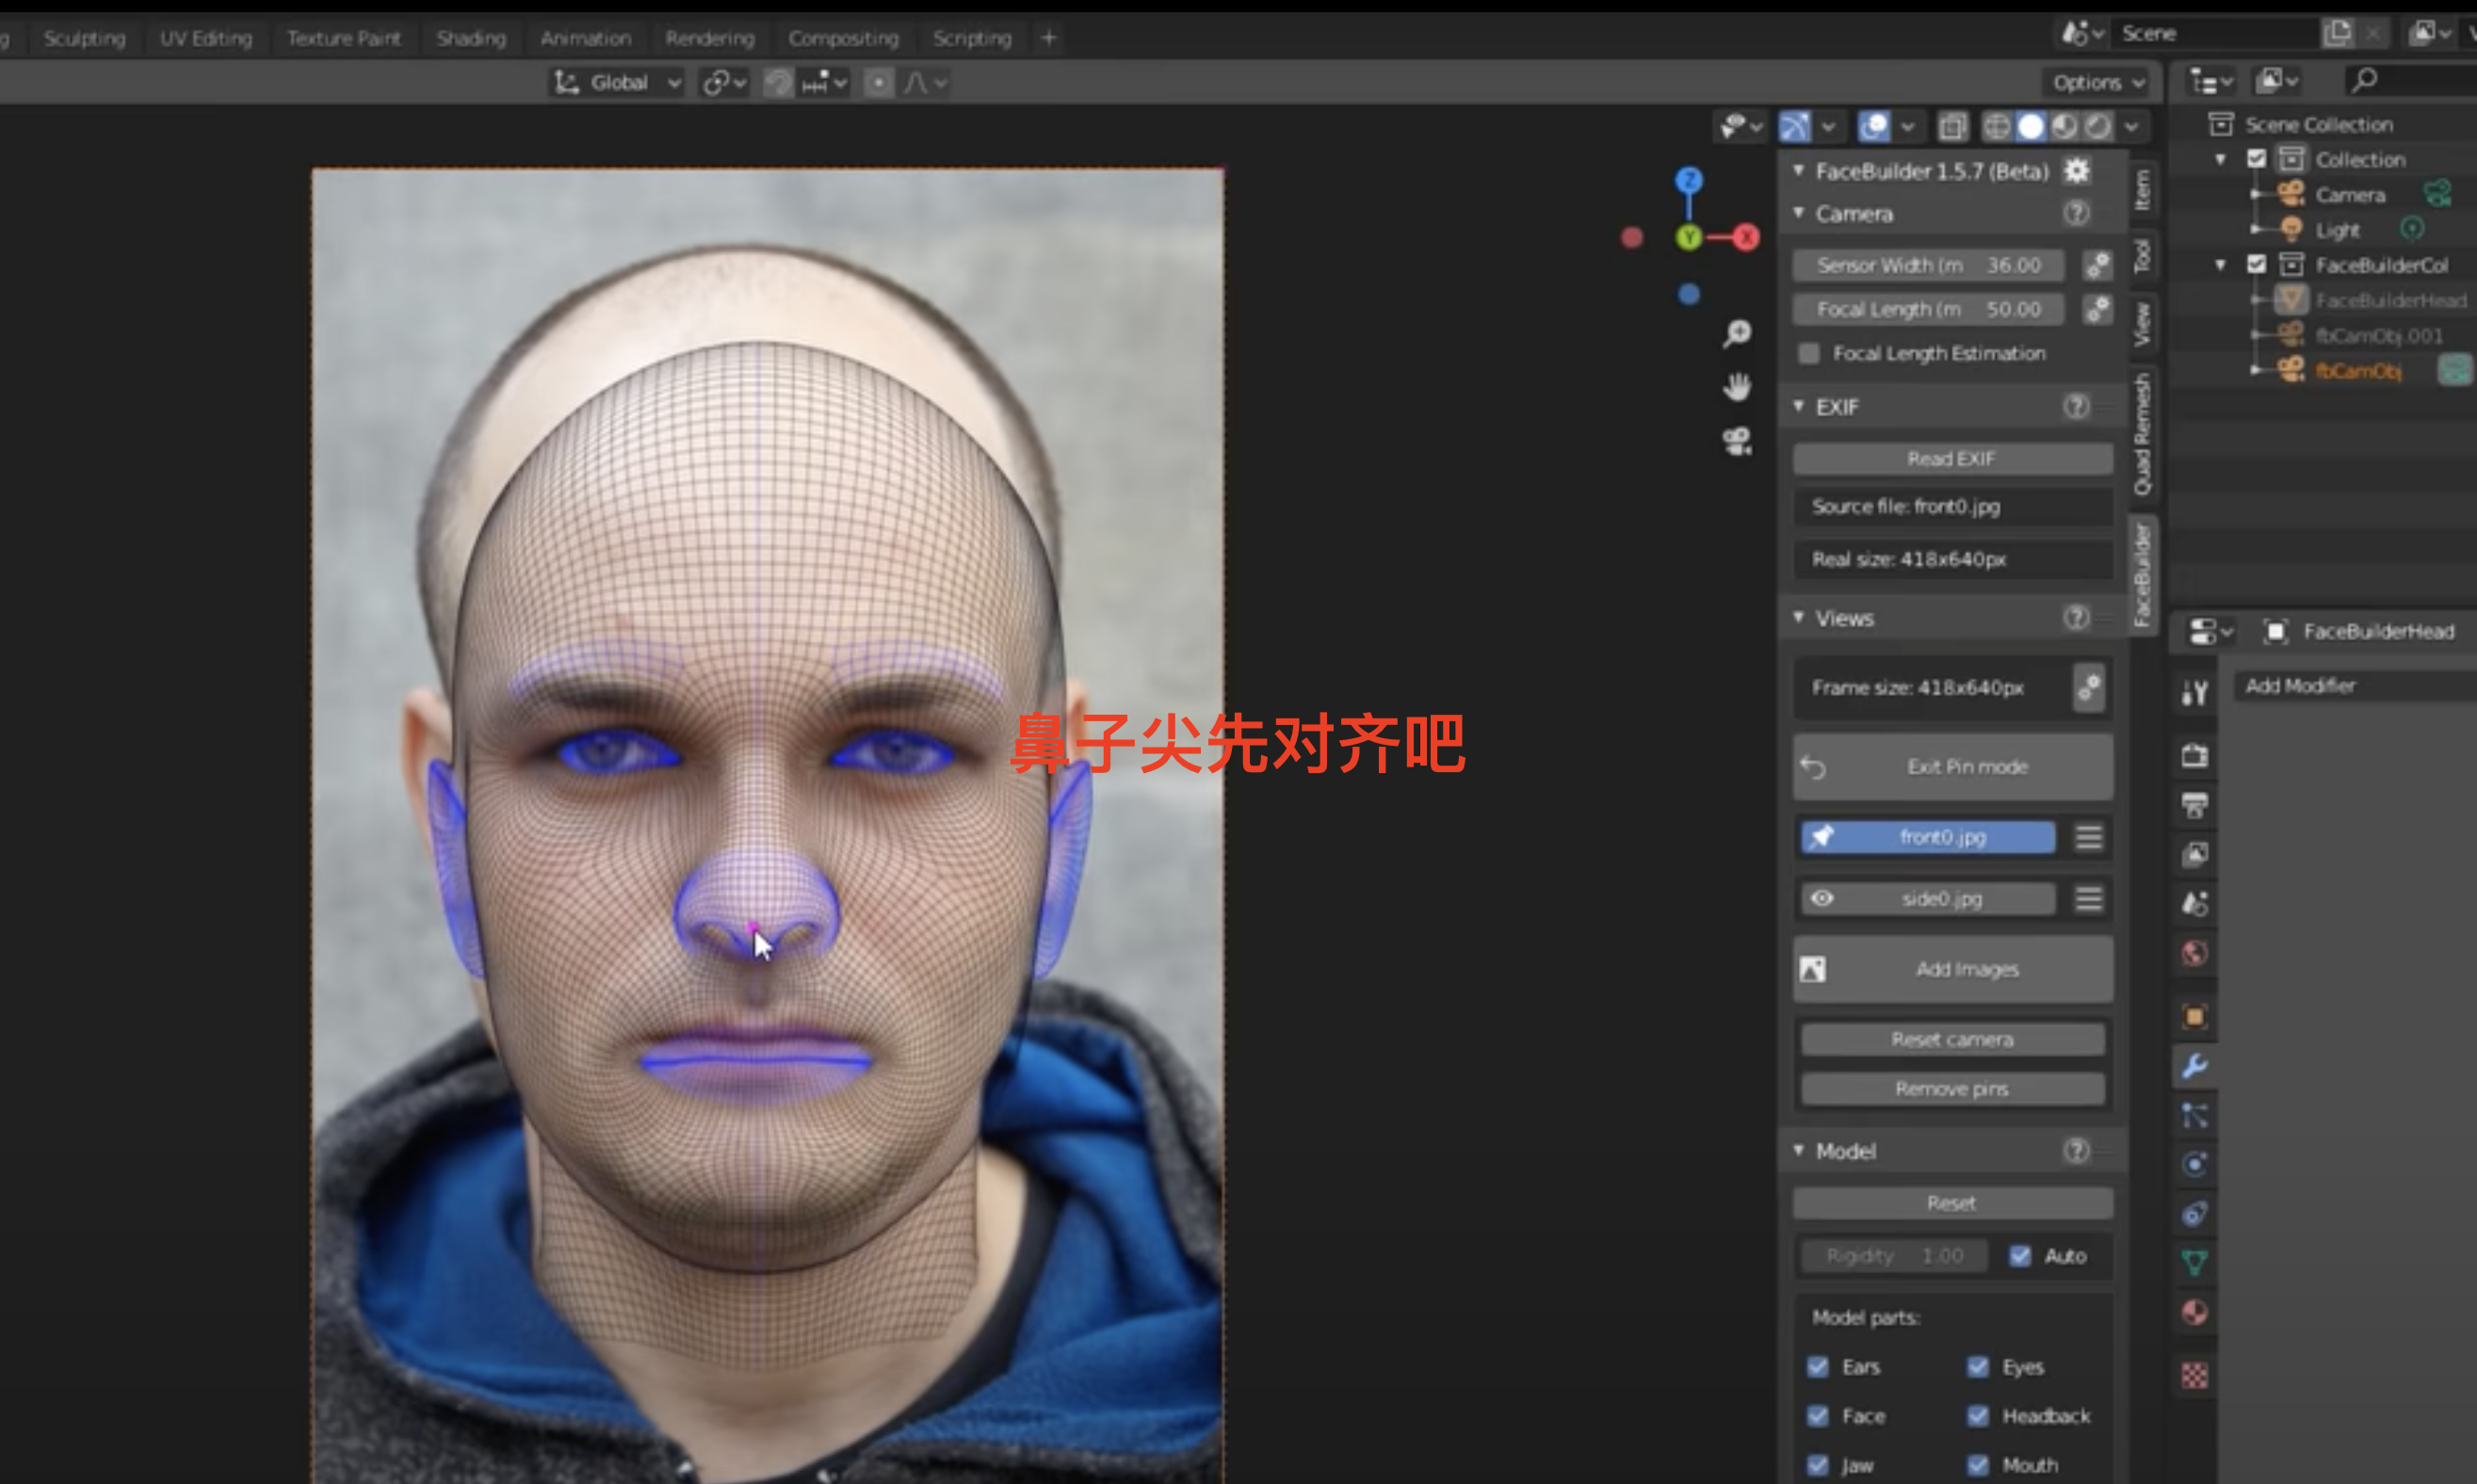Show the side0.jpg view eye icon
This screenshot has width=2477, height=1484.
tap(1822, 899)
